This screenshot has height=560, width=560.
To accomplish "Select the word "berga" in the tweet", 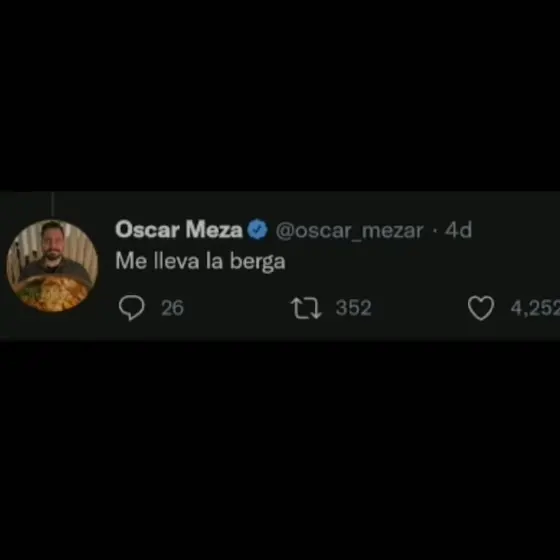I will [257, 262].
